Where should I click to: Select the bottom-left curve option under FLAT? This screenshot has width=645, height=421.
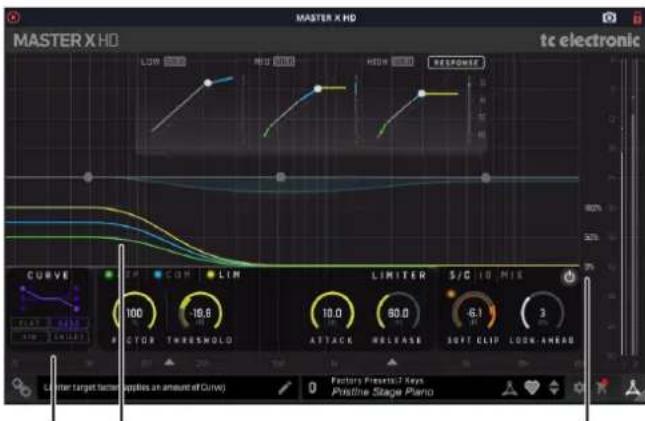pos(30,337)
